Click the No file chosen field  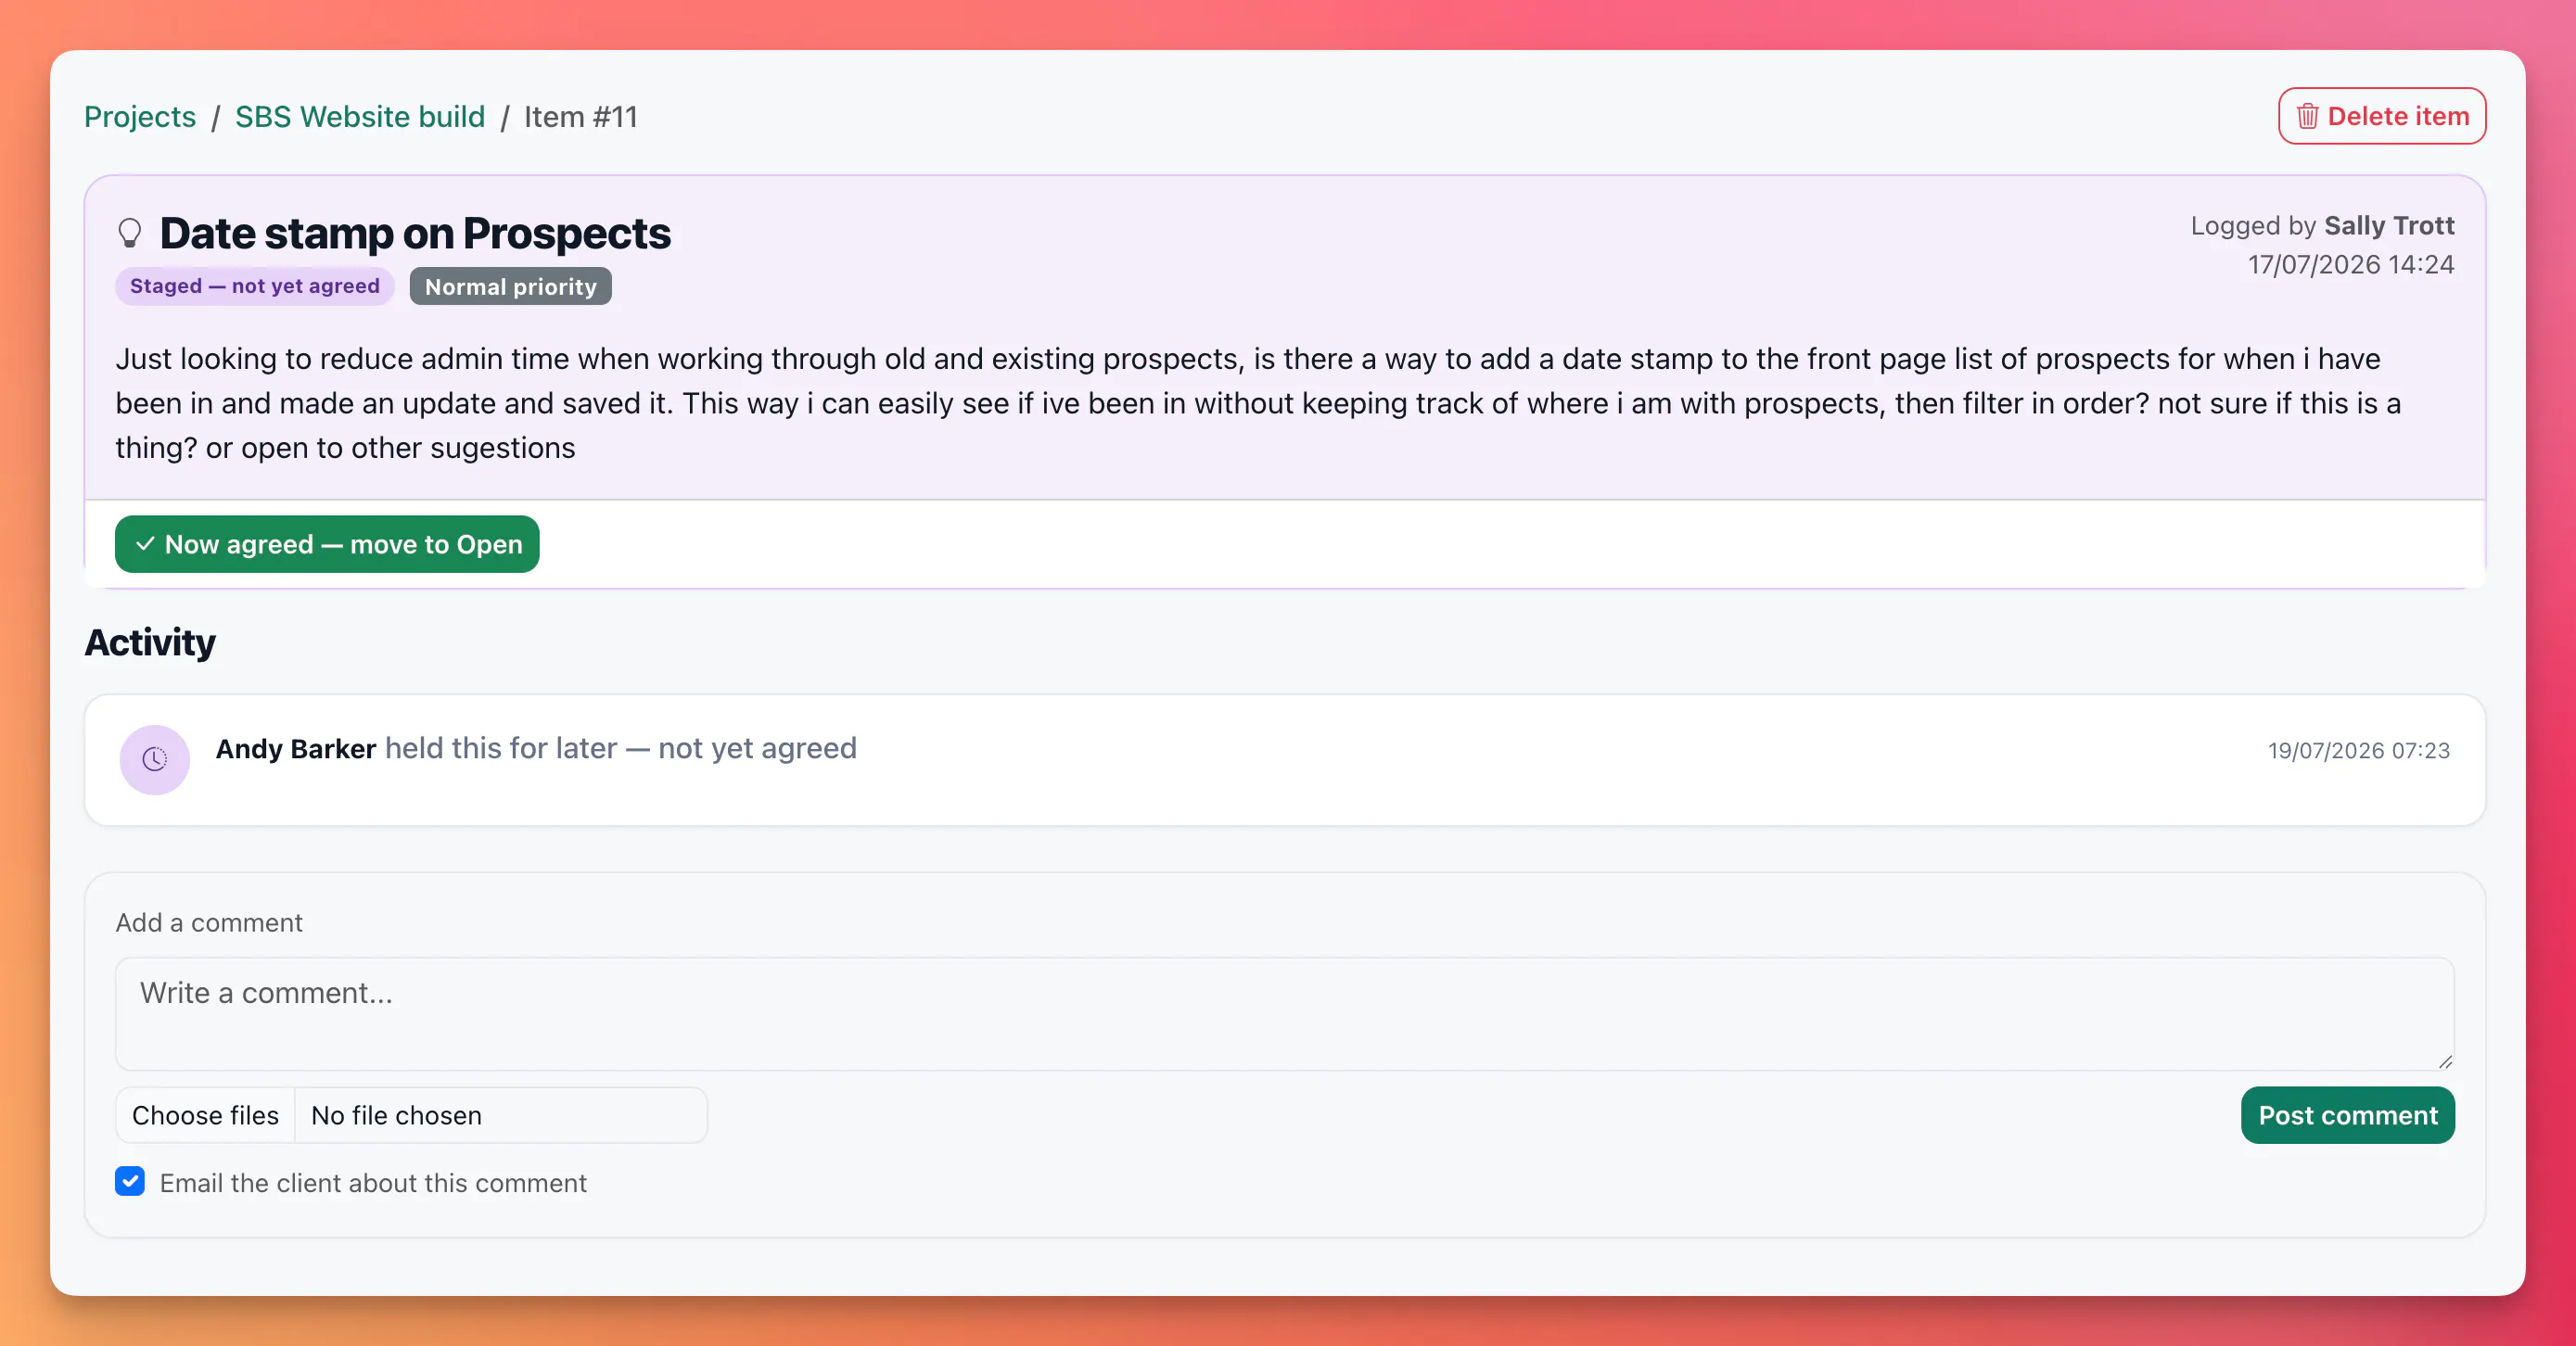coord(500,1115)
